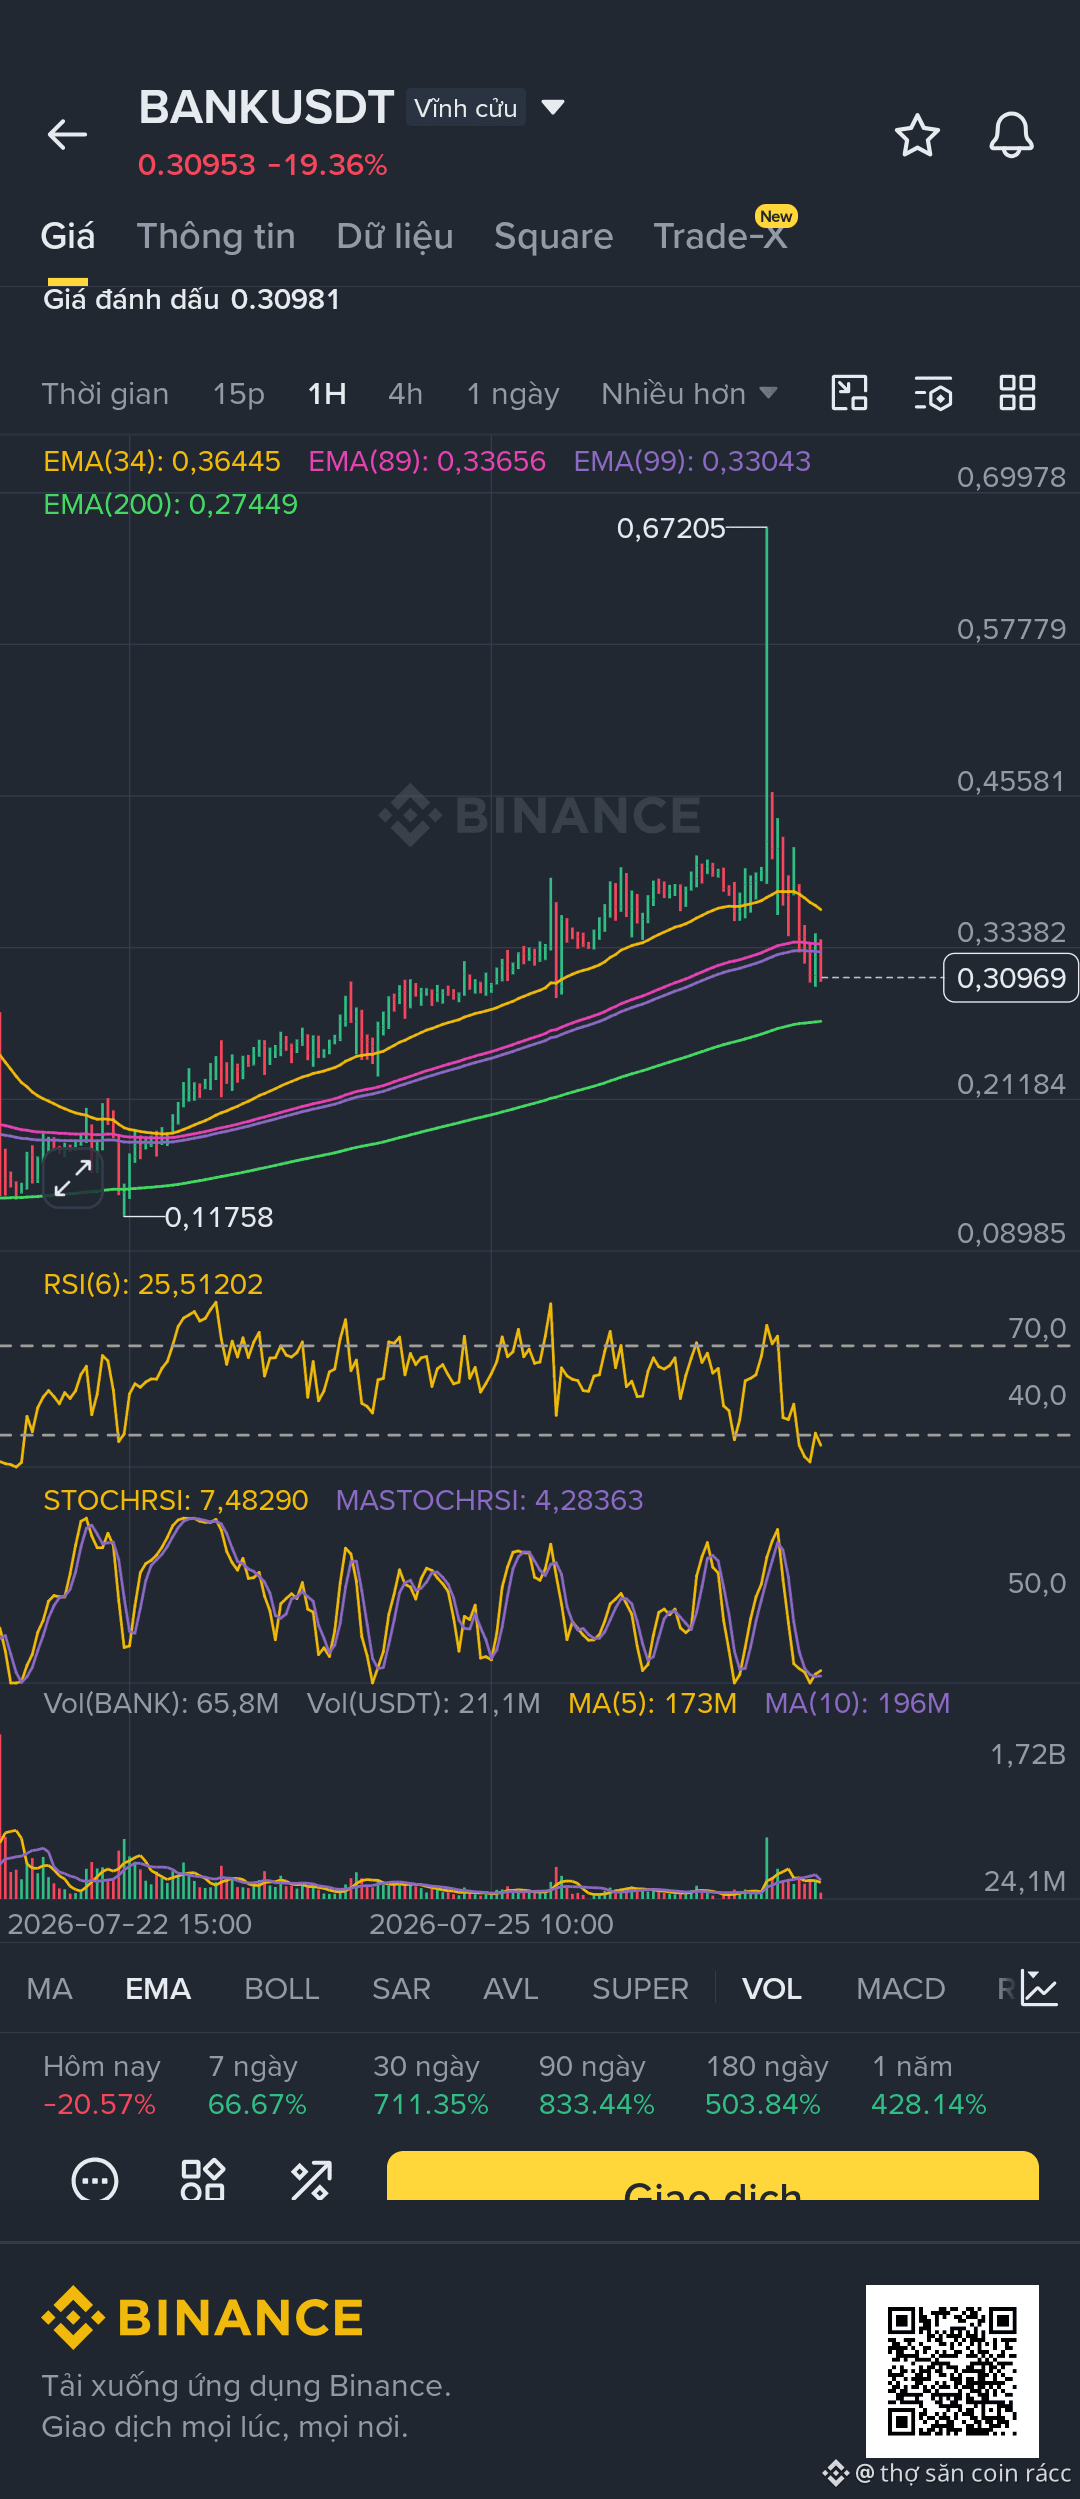Tap the 180 ngày 503.84% performance
The image size is (1080, 2499).
coord(767,2085)
